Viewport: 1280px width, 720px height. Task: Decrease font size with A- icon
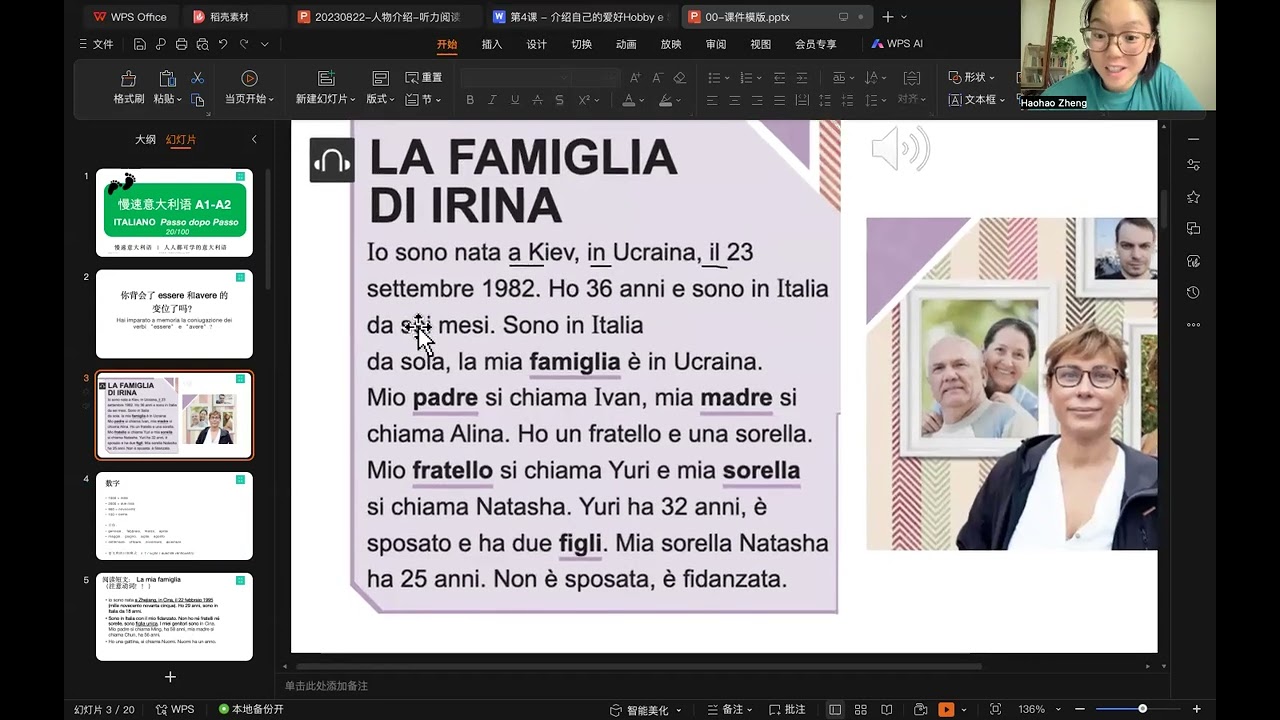(657, 77)
